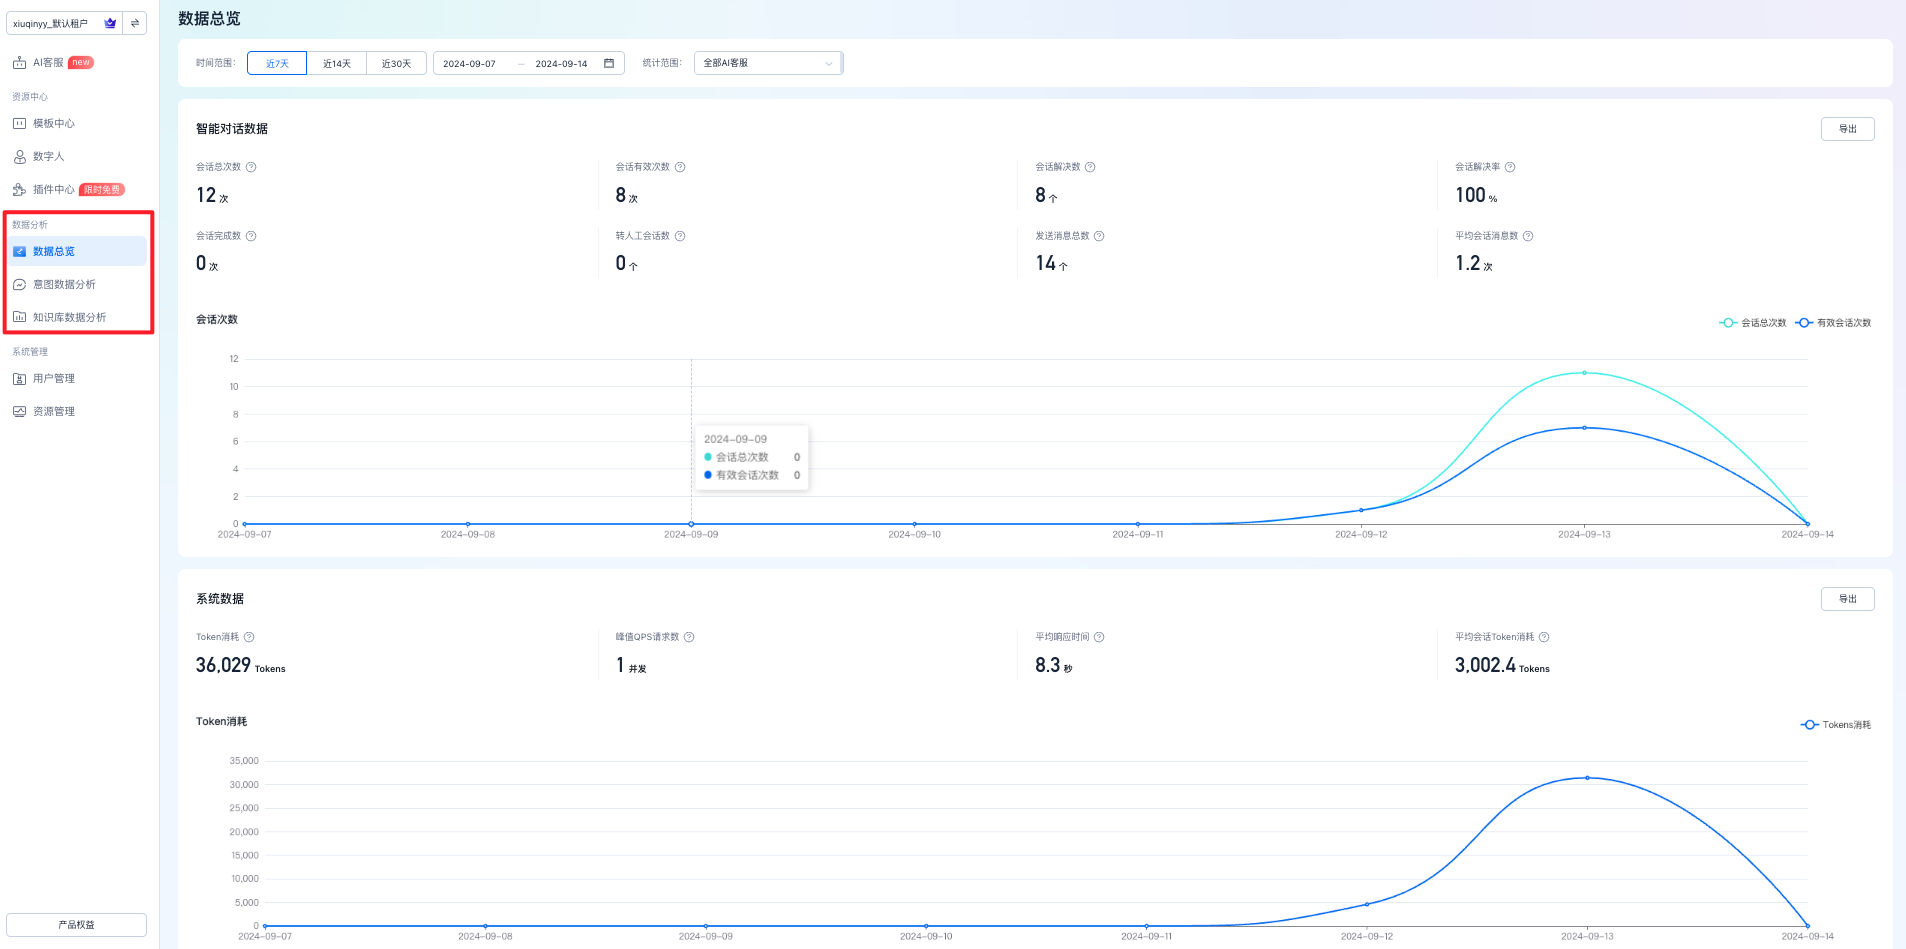The image size is (1906, 949).
Task: Click help icon next to 平均会话消息数
Action: pos(1528,236)
